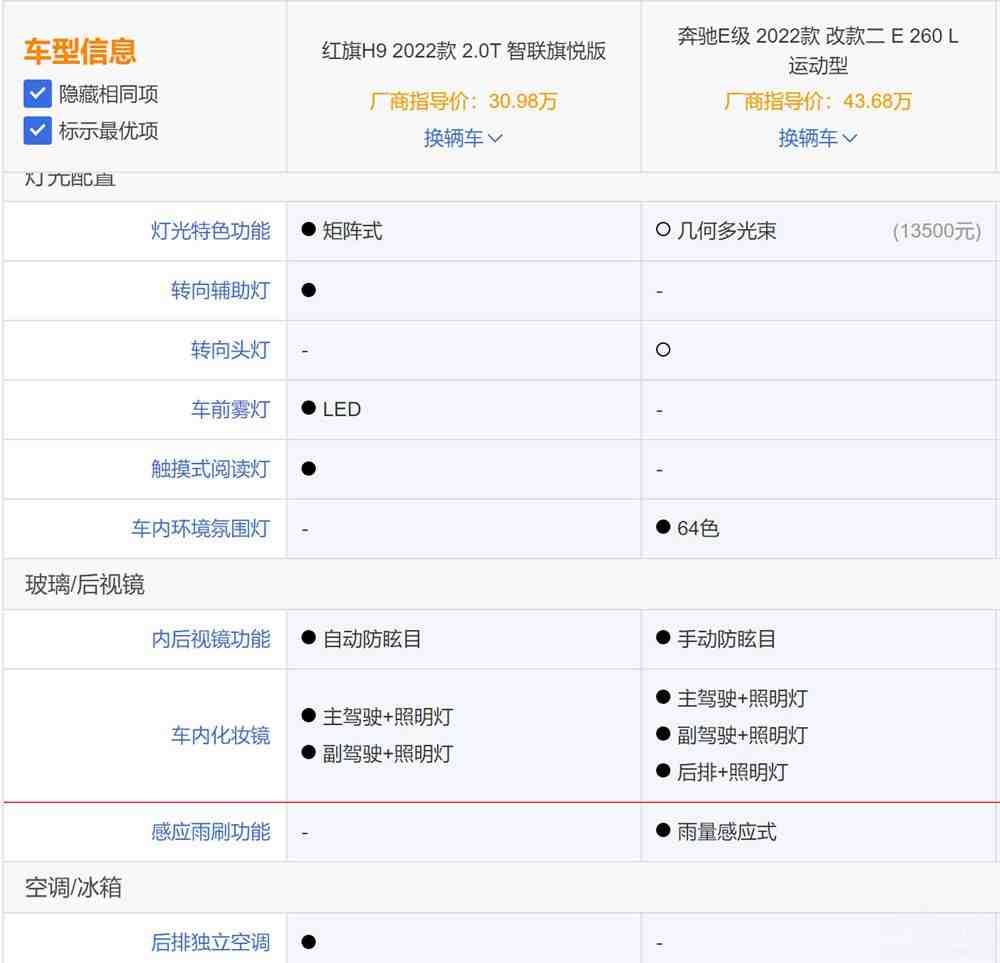Viewport: 1000px width, 963px height.
Task: Click the dot next to 后排+照明灯
Action: point(662,771)
